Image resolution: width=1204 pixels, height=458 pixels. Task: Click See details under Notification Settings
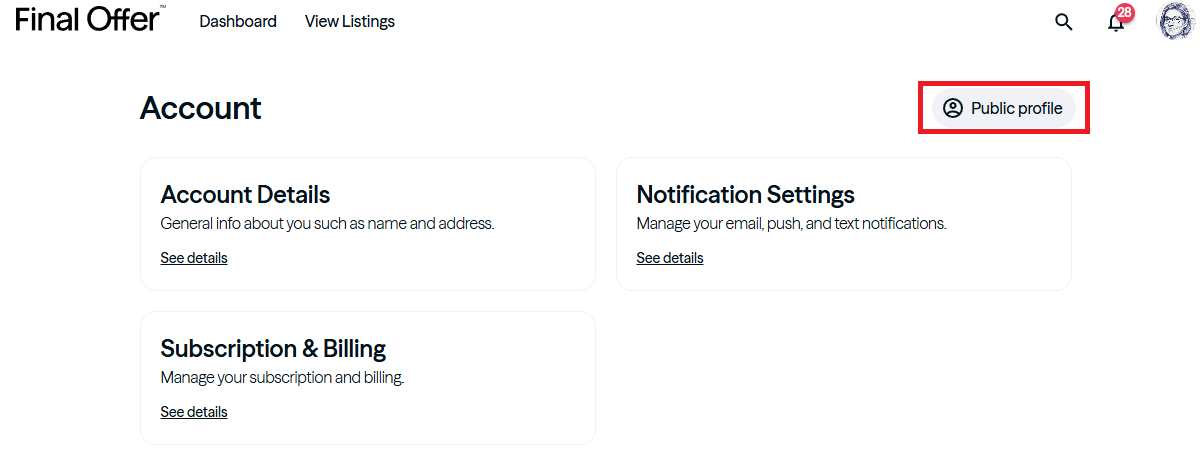(x=670, y=258)
